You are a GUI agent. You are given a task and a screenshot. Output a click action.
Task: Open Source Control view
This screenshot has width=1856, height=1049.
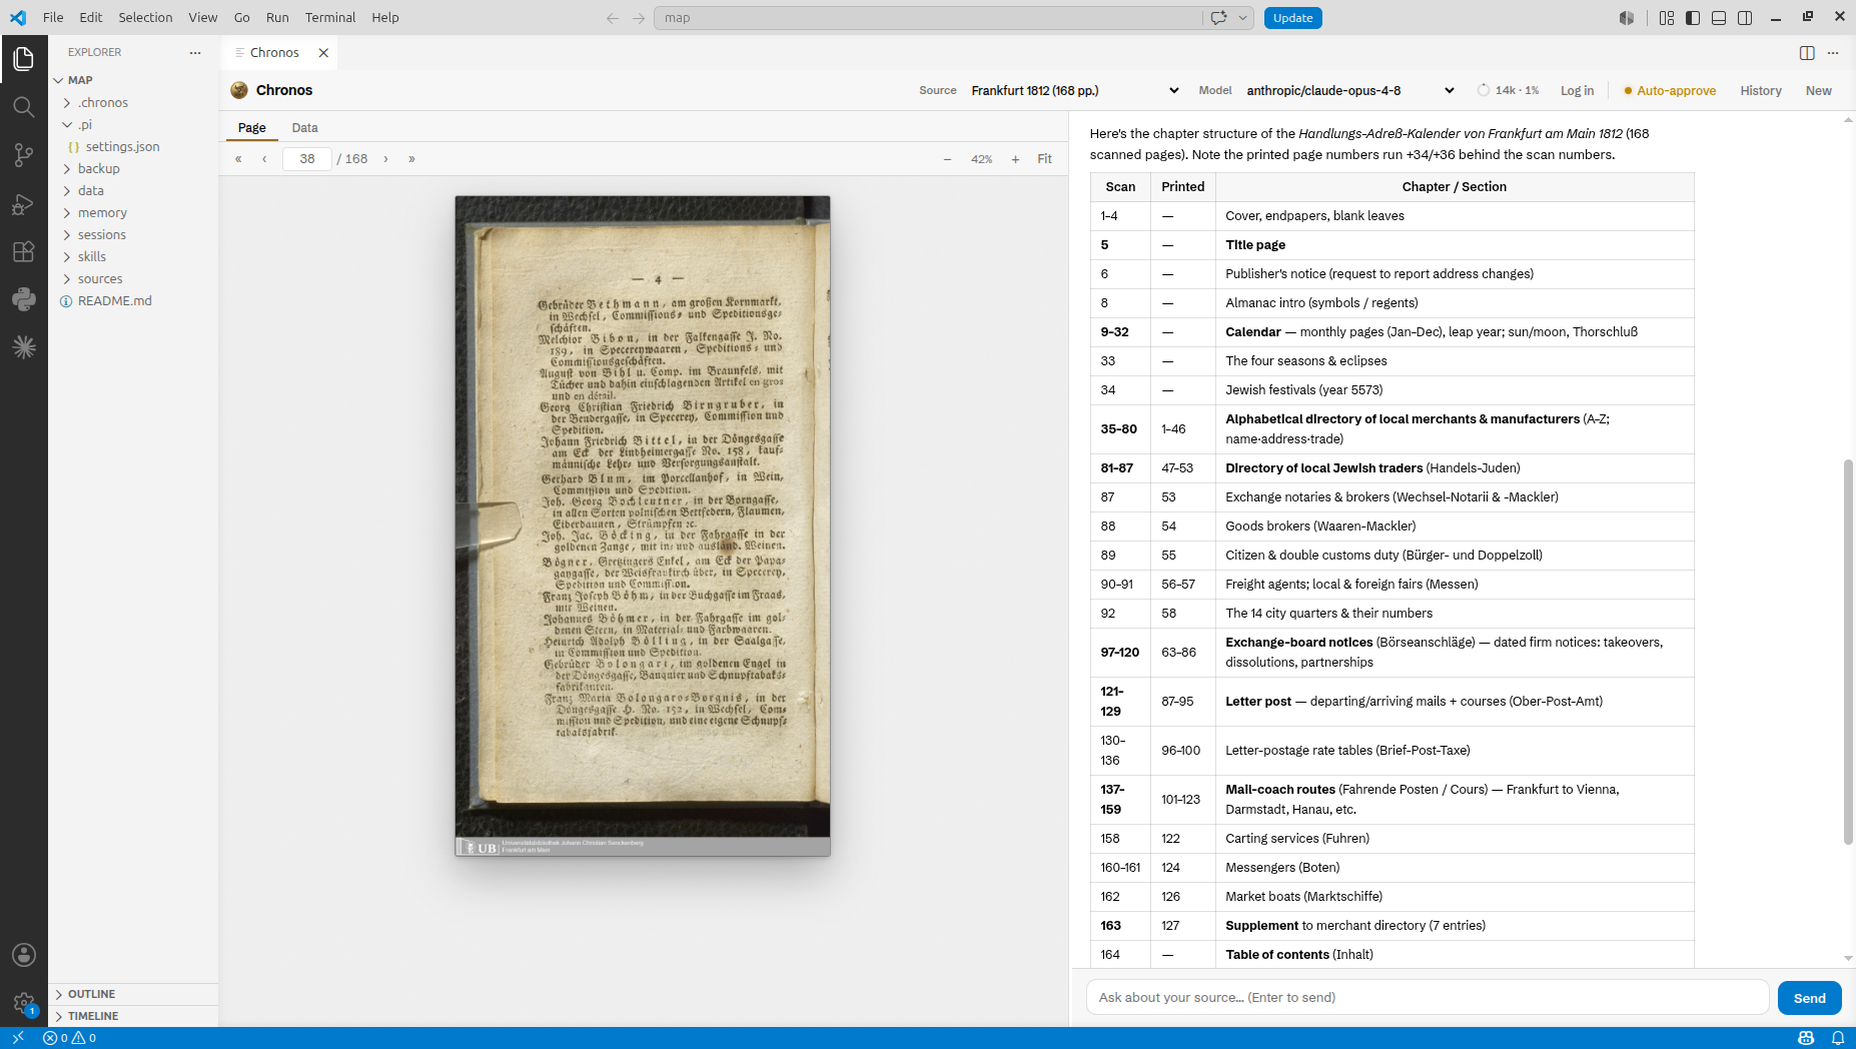(24, 155)
